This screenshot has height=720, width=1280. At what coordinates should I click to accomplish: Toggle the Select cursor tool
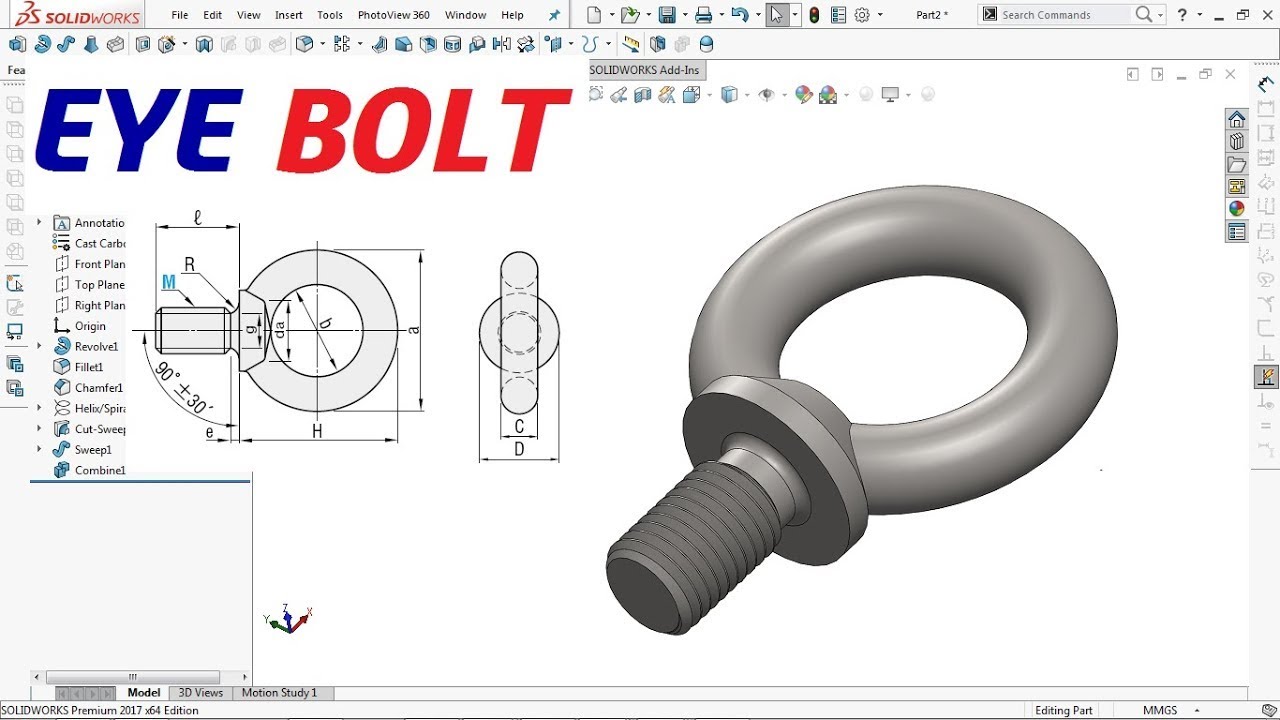777,15
